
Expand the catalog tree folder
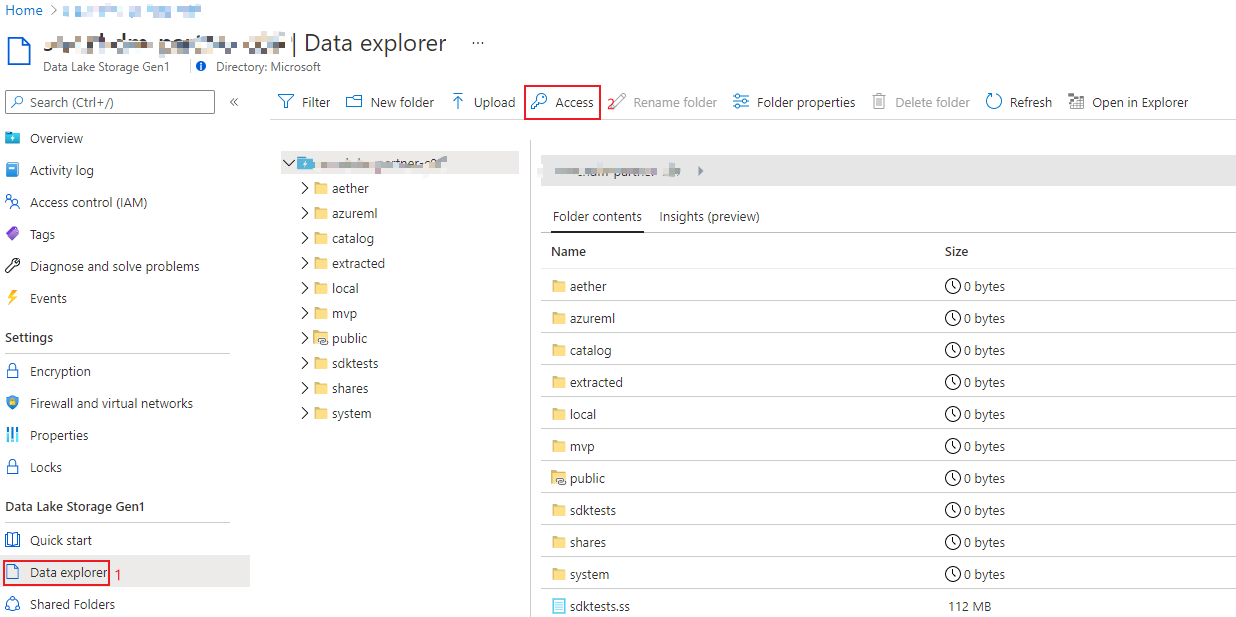click(305, 238)
